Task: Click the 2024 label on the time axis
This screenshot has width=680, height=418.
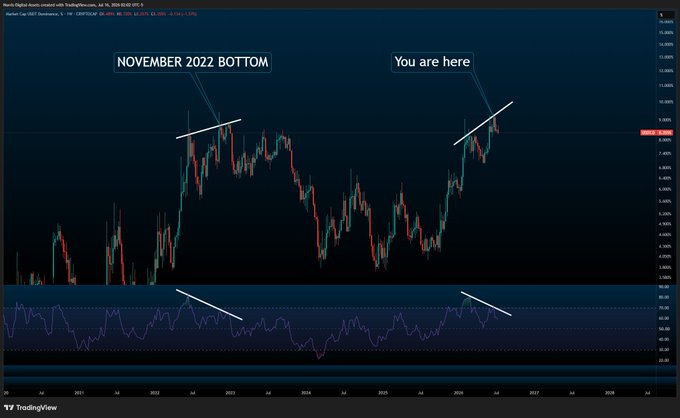Action: click(306, 393)
